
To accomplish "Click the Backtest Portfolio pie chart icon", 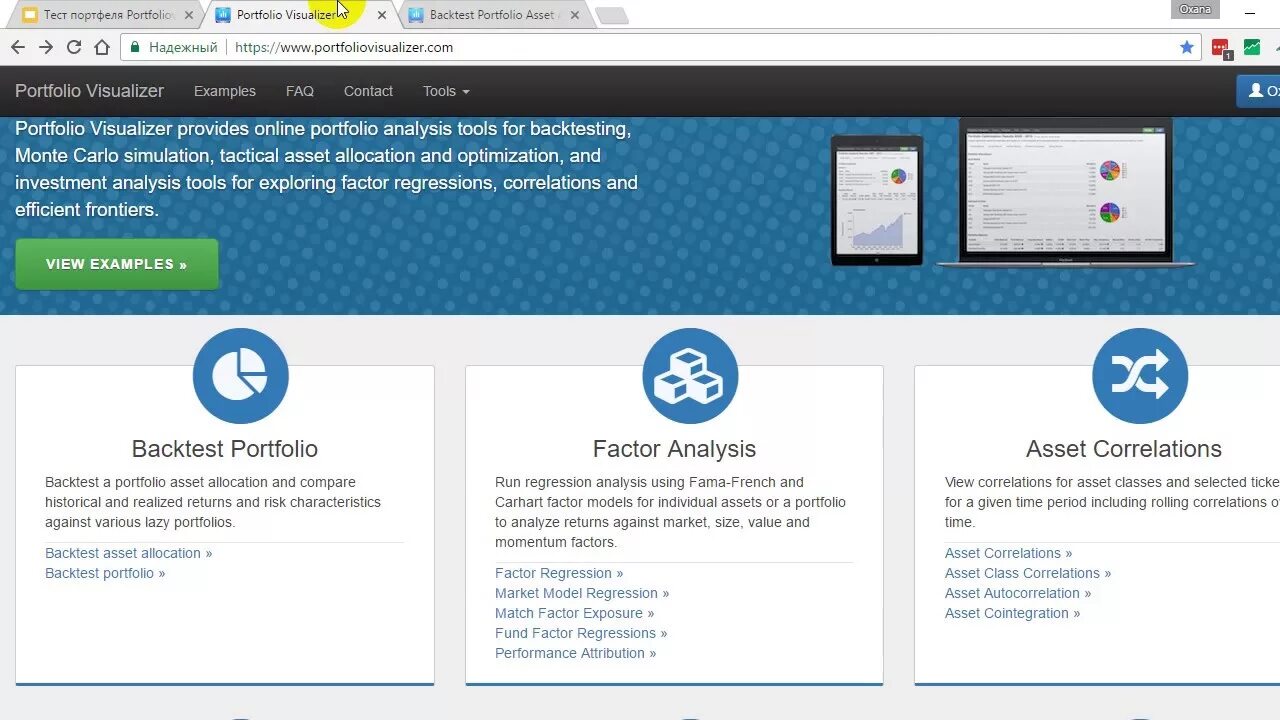I will tap(241, 376).
